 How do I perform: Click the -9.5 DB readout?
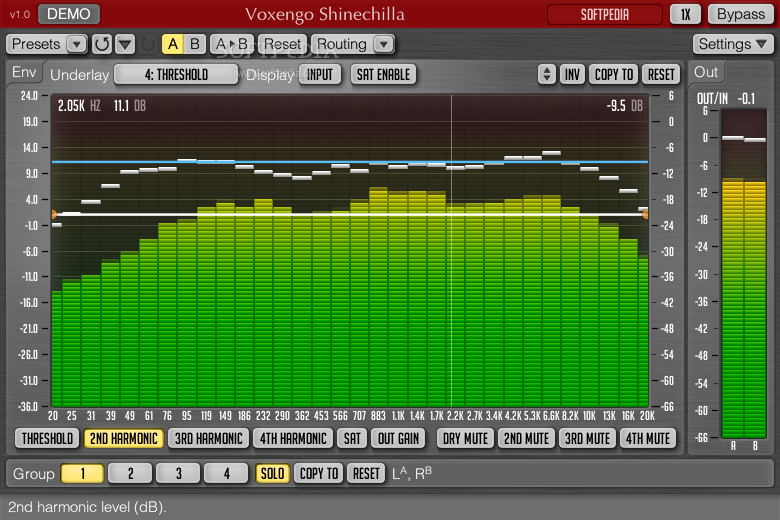[x=624, y=106]
